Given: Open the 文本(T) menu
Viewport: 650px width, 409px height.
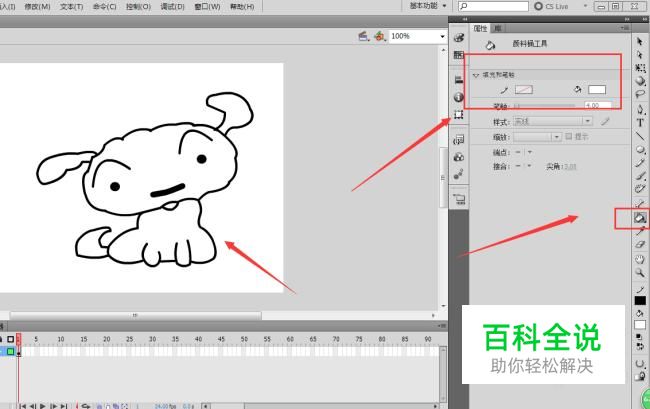Looking at the screenshot, I should [x=72, y=7].
